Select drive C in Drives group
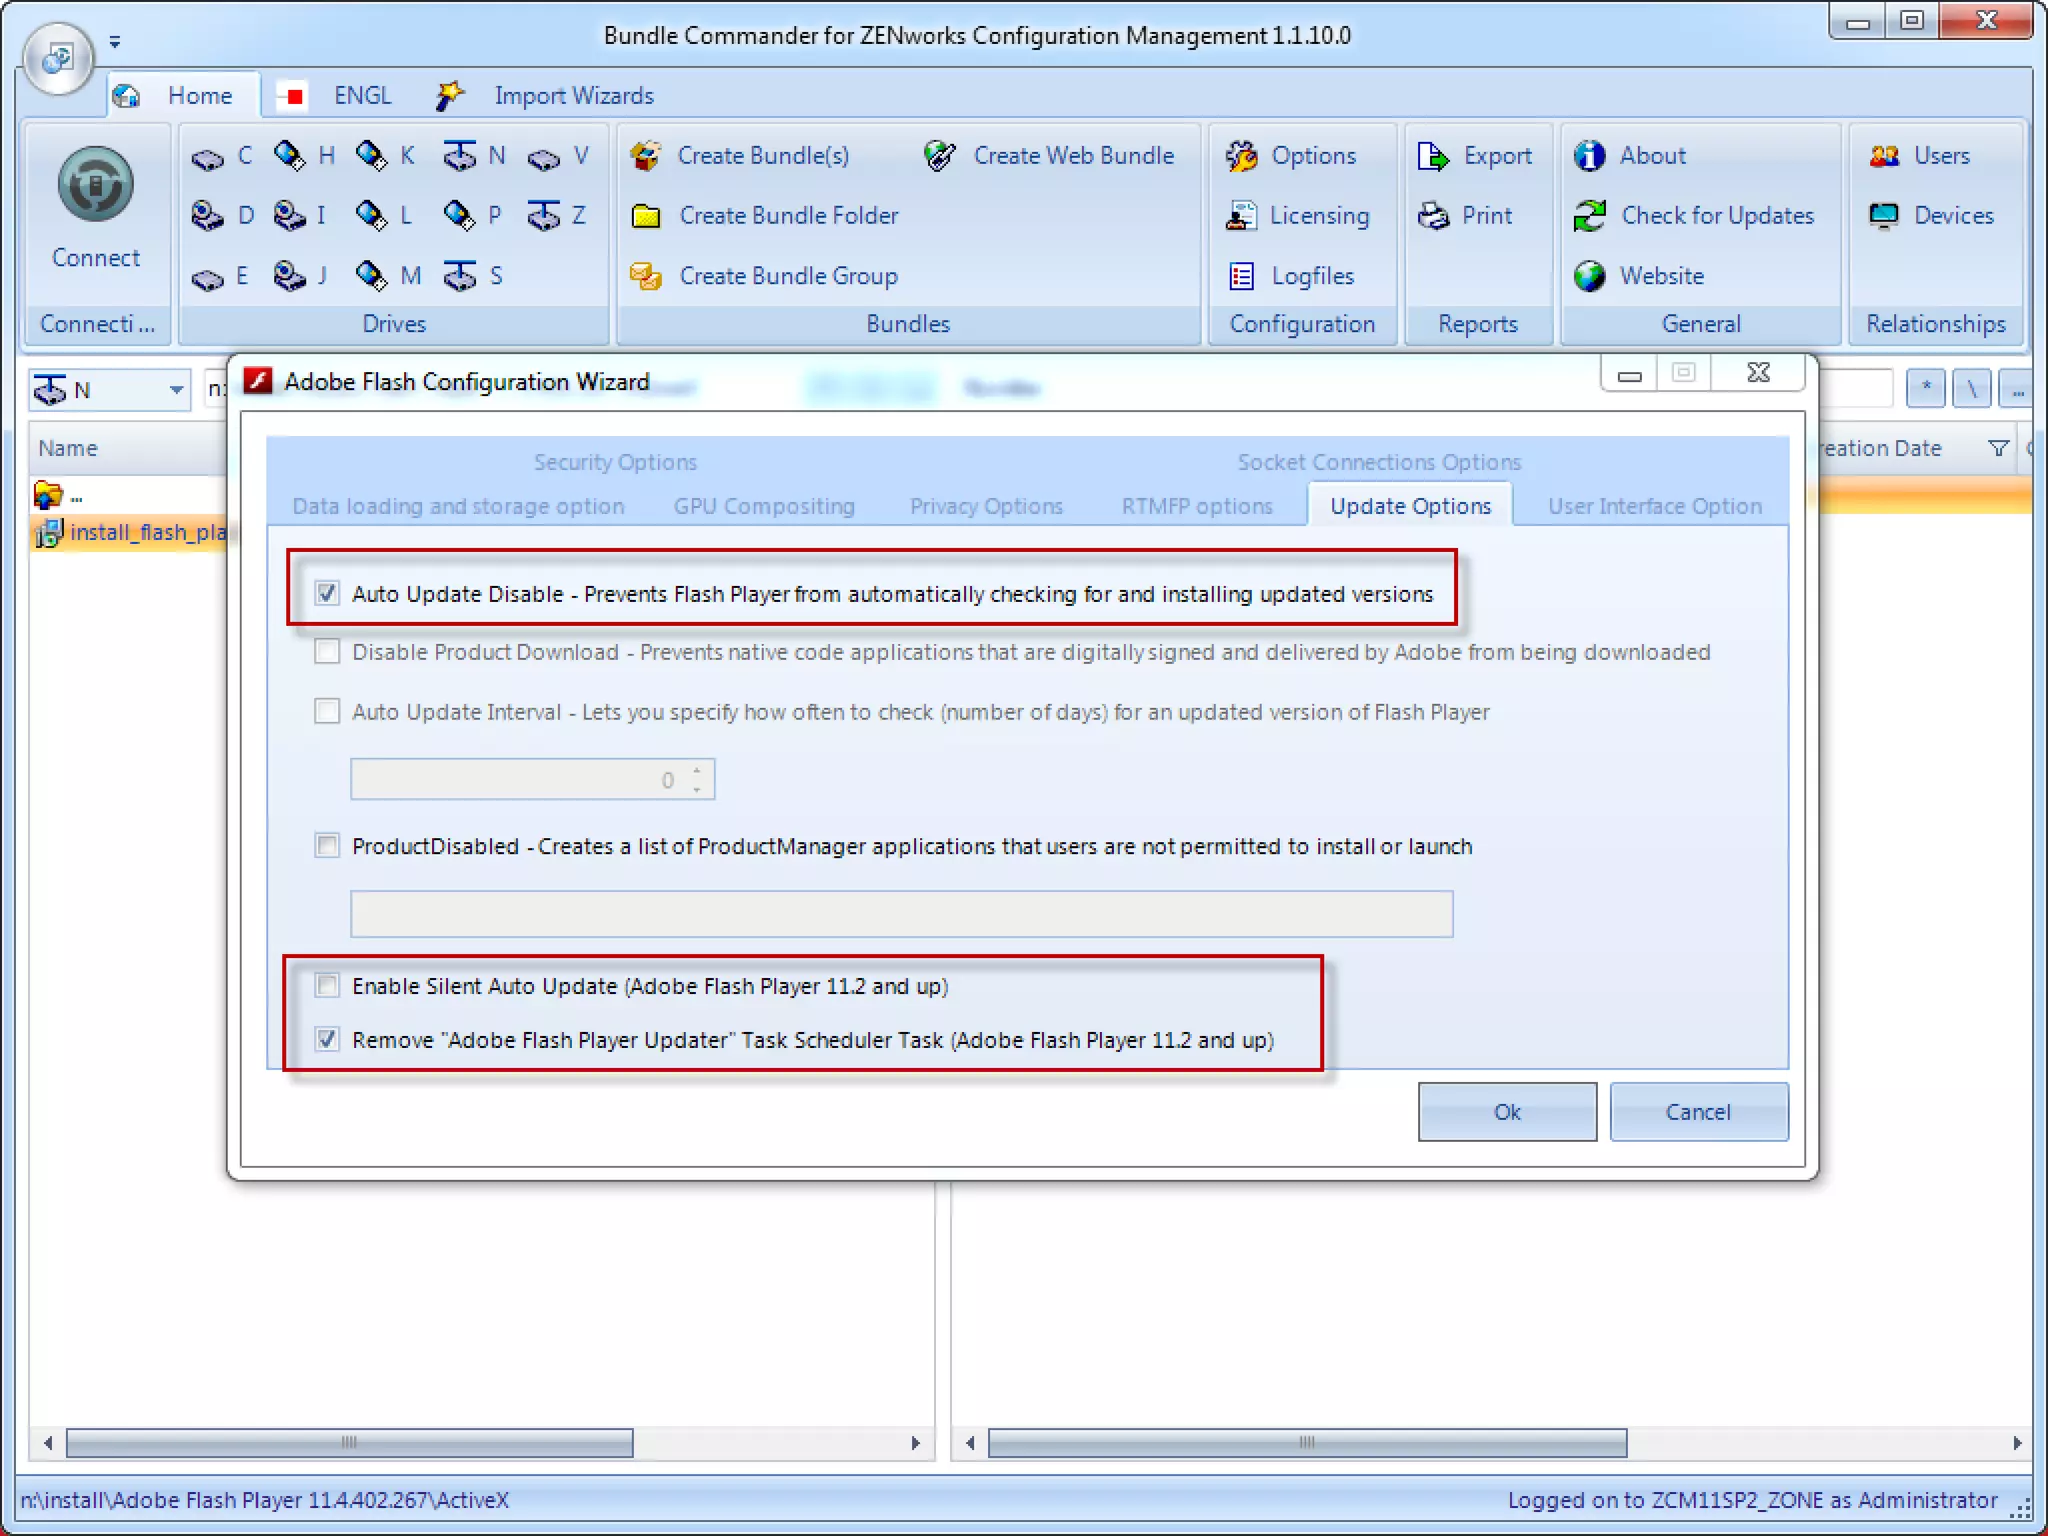Screen dimensions: 2048x1536 tap(223, 156)
